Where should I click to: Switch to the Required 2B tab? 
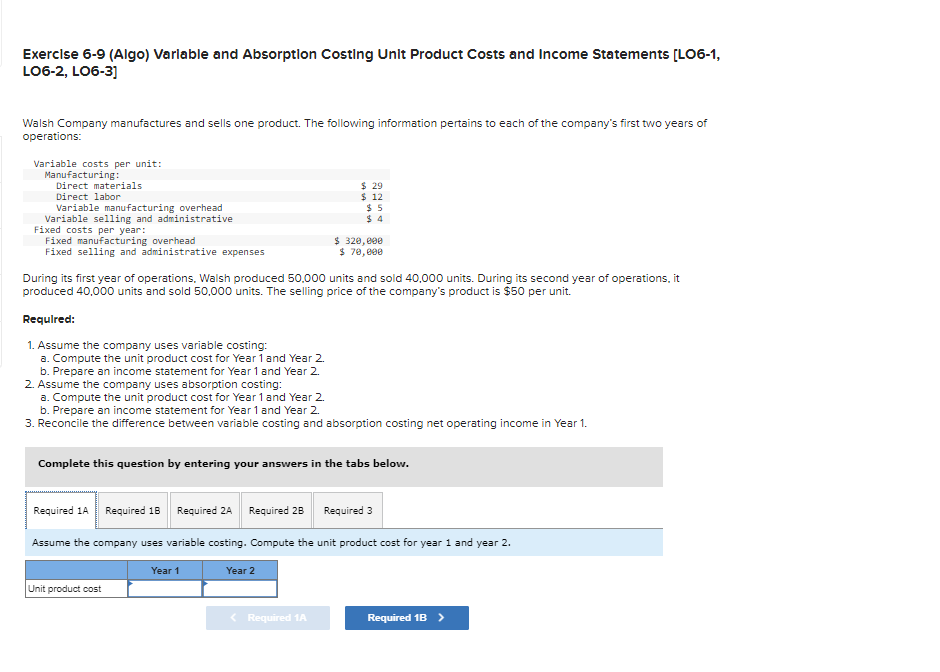[276, 510]
